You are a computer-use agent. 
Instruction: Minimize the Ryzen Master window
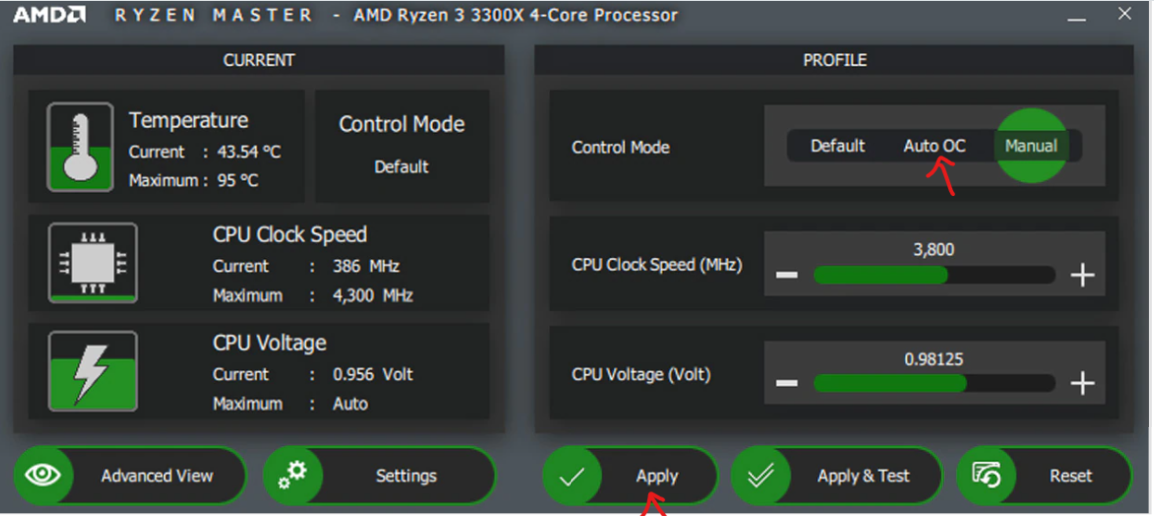click(1075, 17)
